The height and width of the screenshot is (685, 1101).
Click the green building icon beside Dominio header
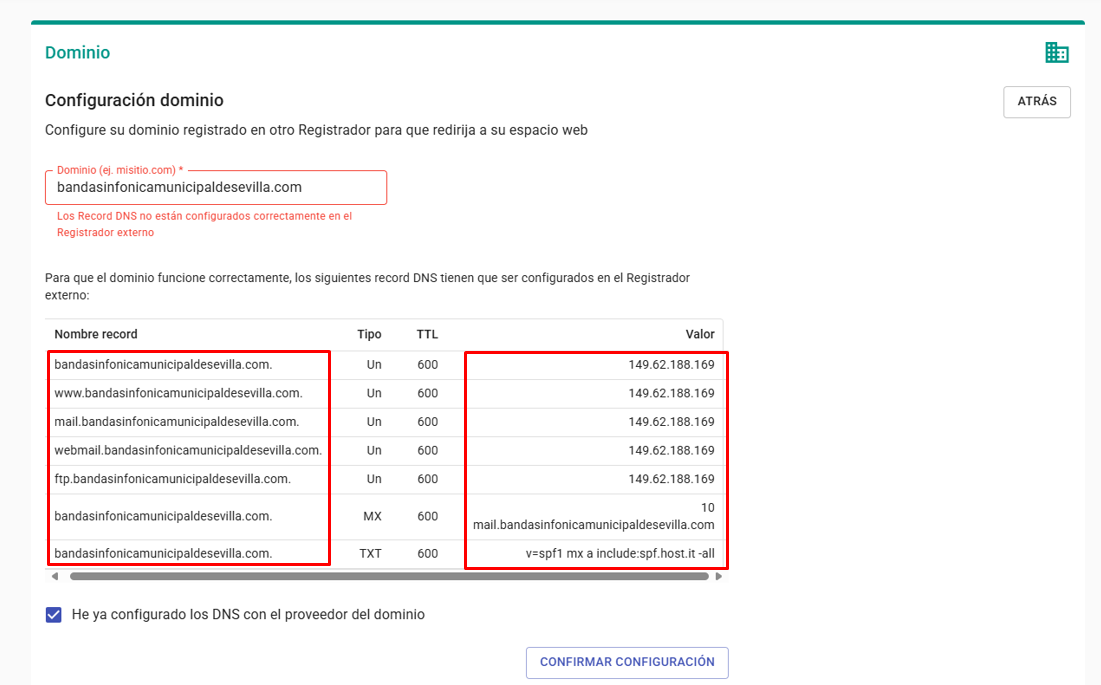tap(1057, 52)
